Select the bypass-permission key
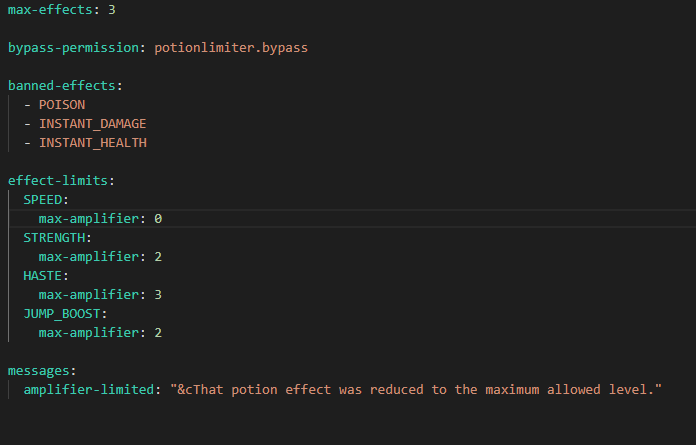This screenshot has width=696, height=445. pyautogui.click(x=73, y=48)
